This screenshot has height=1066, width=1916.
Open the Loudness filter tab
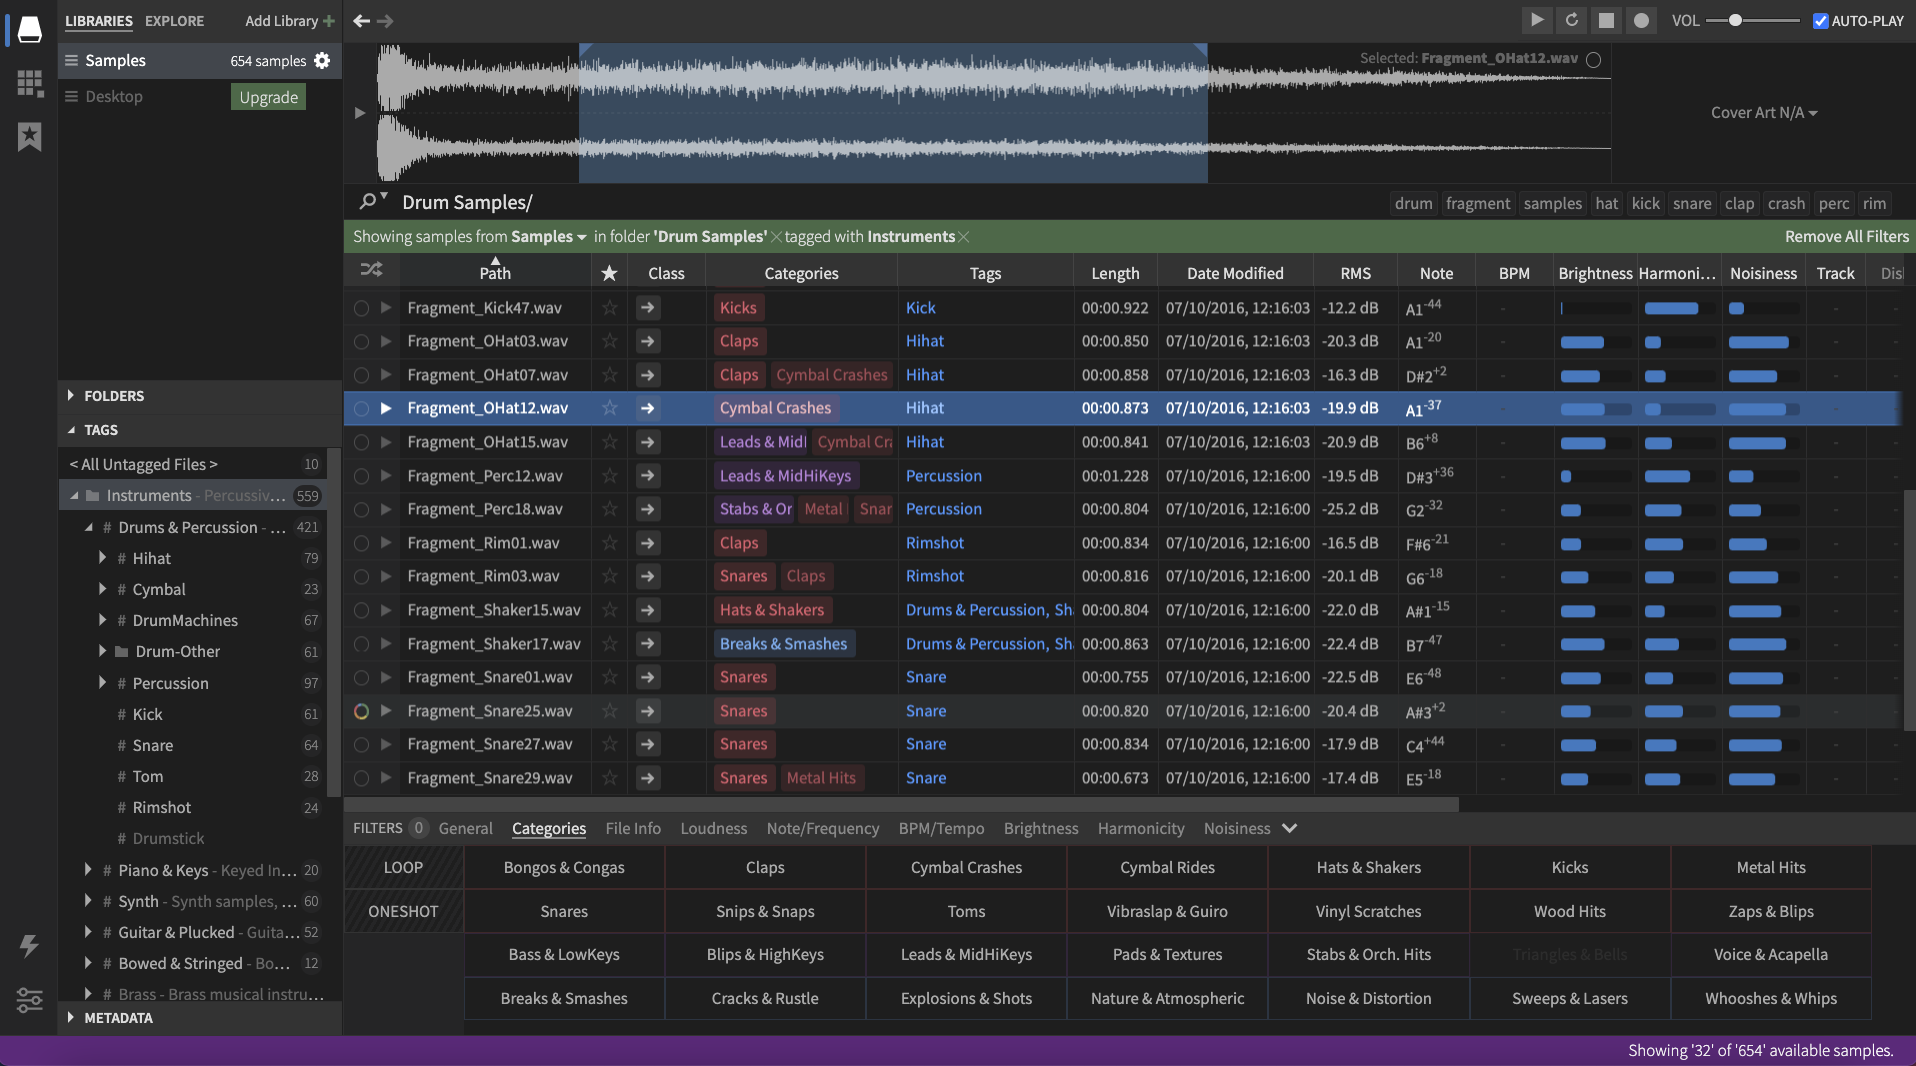(x=713, y=828)
